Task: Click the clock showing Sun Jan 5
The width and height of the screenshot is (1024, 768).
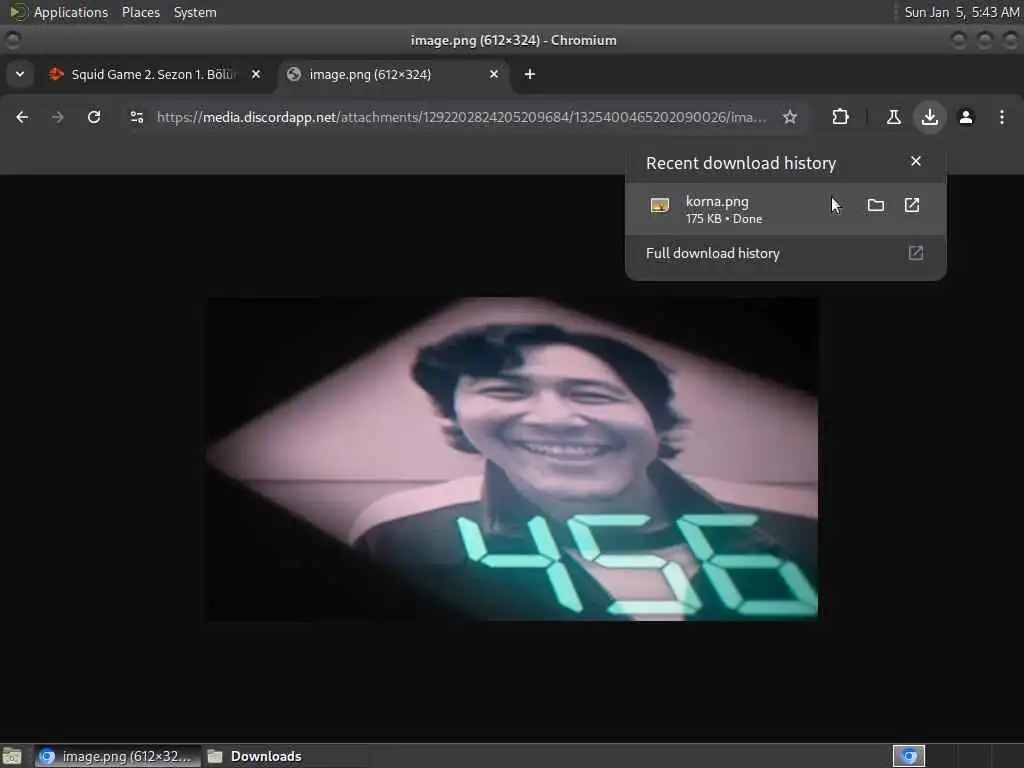Action: point(961,12)
